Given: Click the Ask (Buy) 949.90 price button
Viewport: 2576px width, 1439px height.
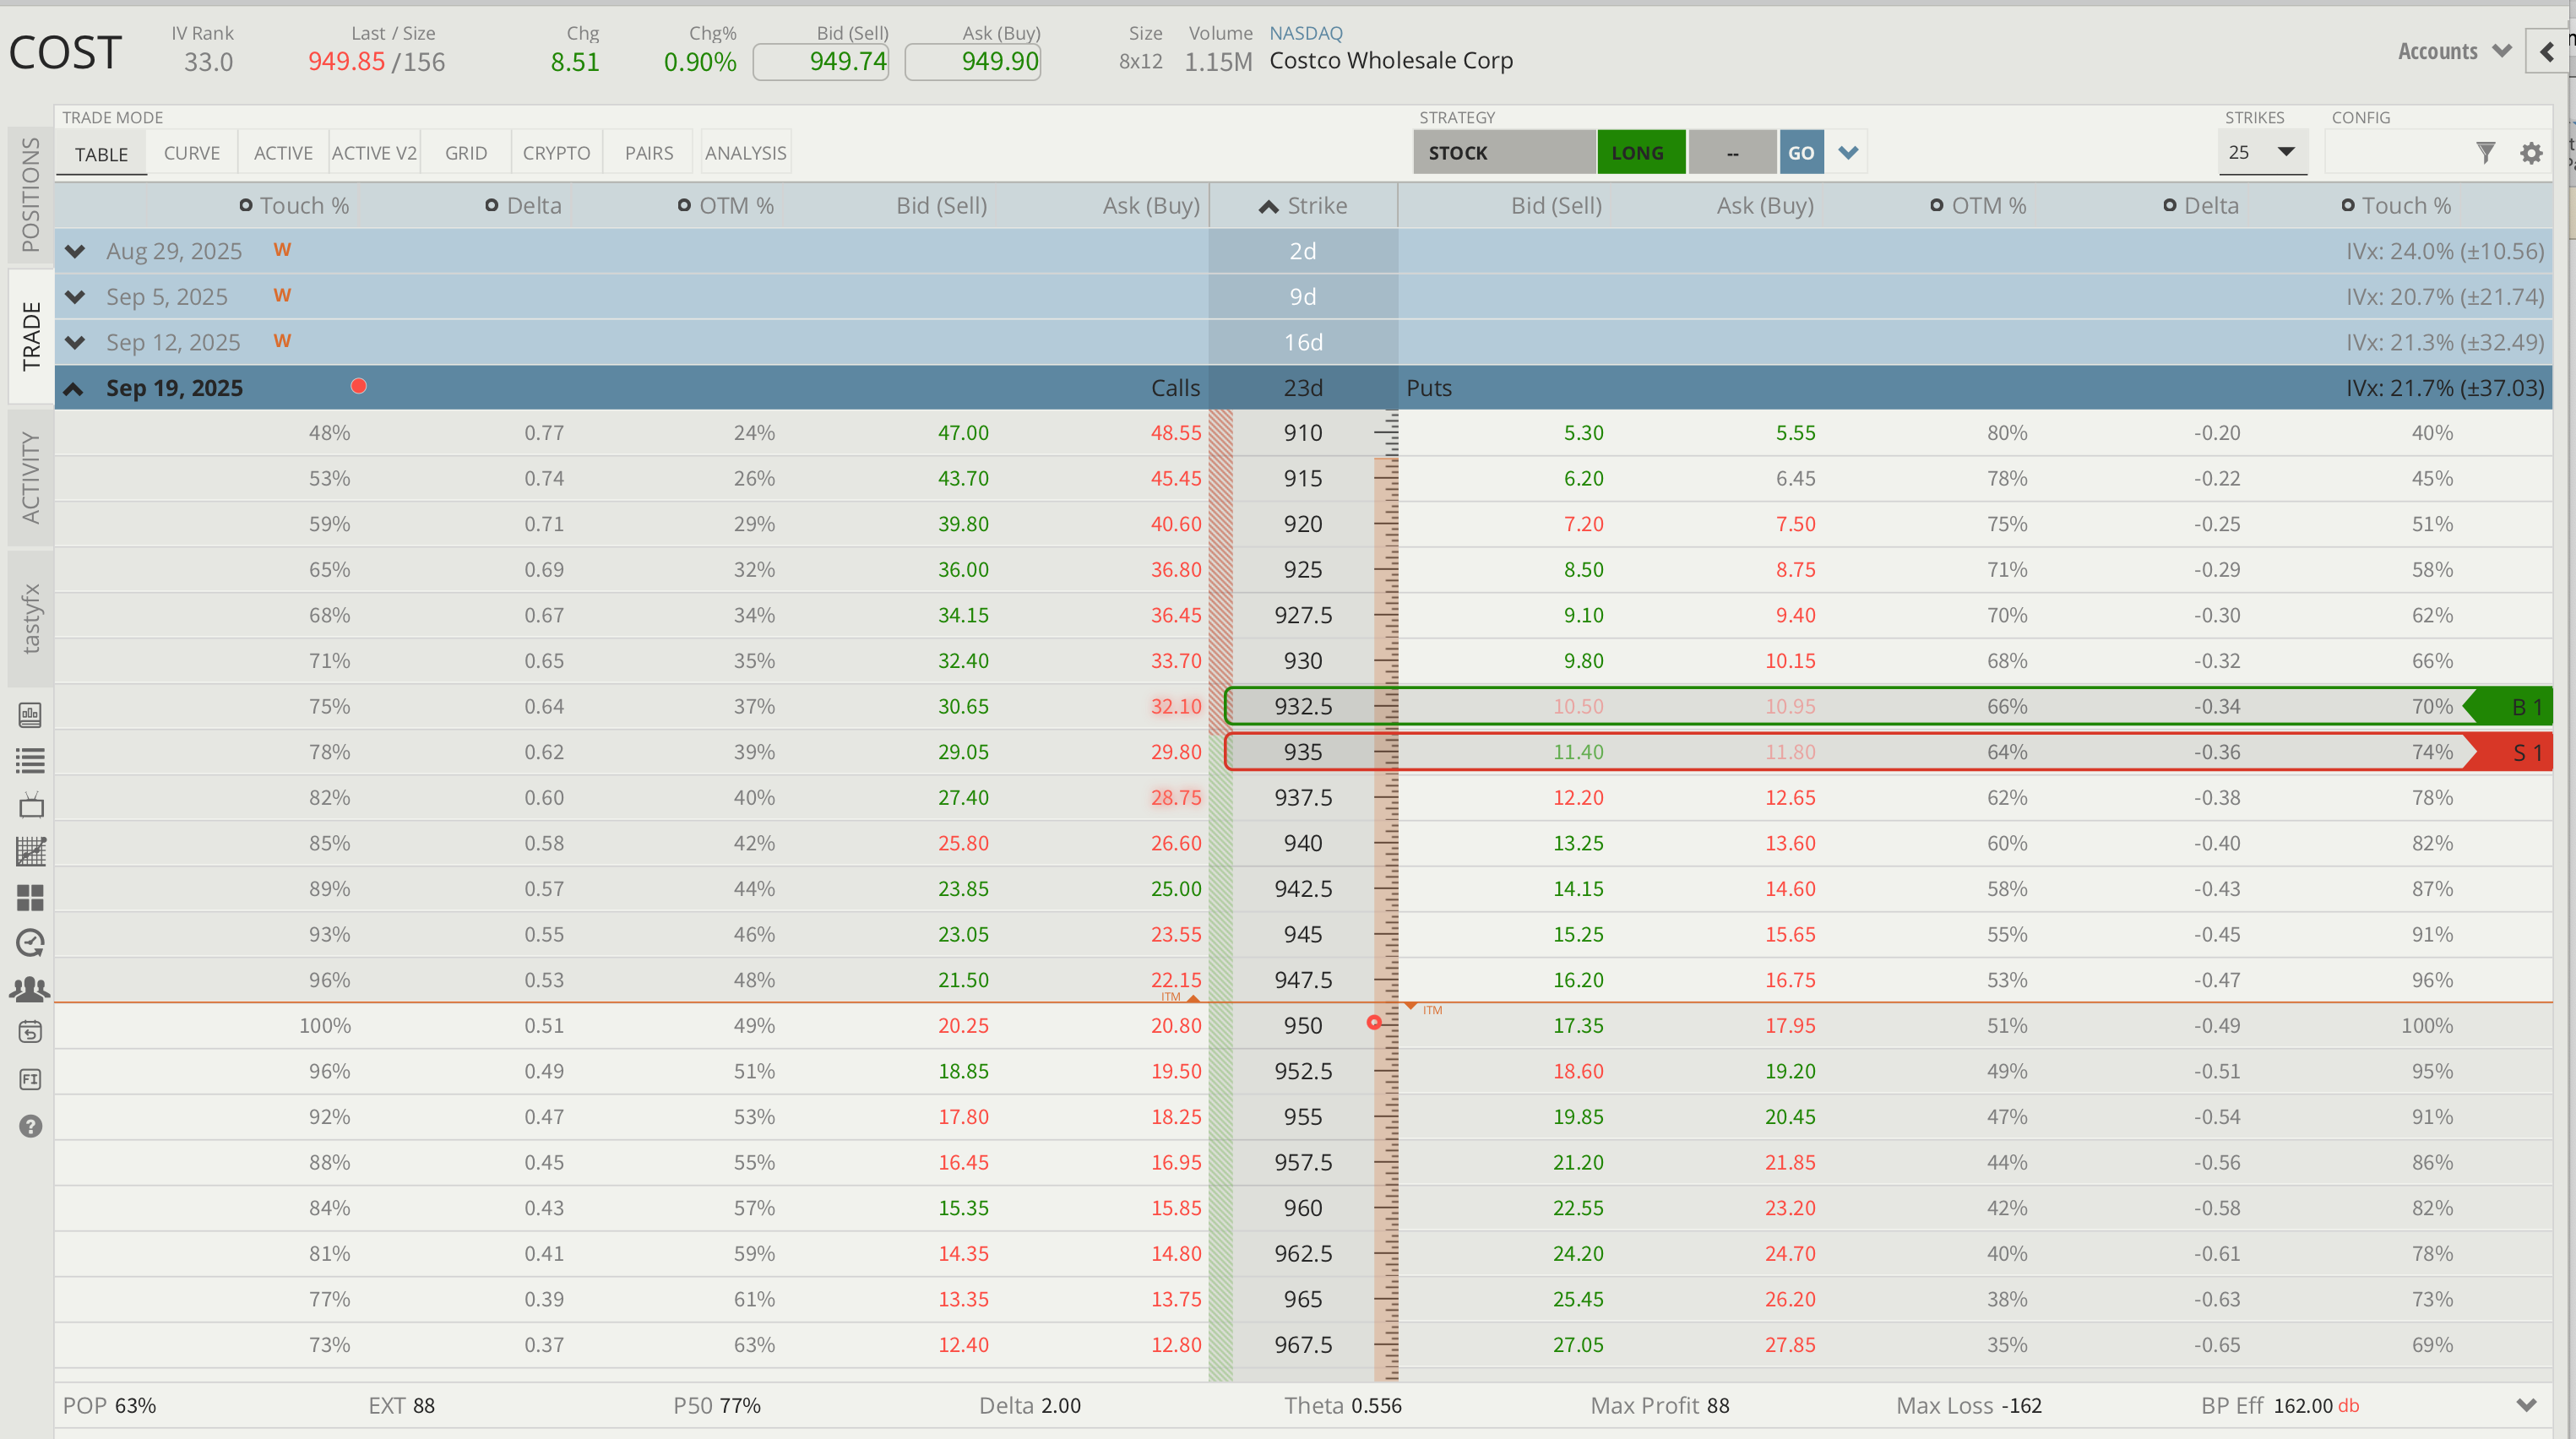Looking at the screenshot, I should [973, 62].
